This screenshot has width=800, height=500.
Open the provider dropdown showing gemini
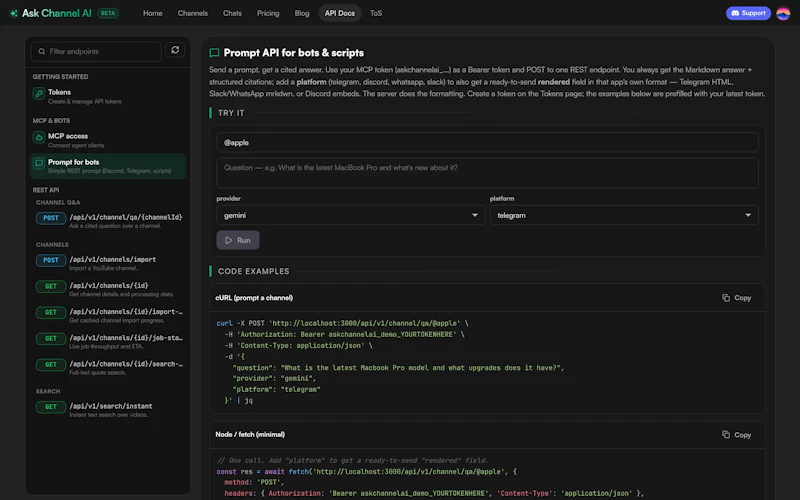351,215
